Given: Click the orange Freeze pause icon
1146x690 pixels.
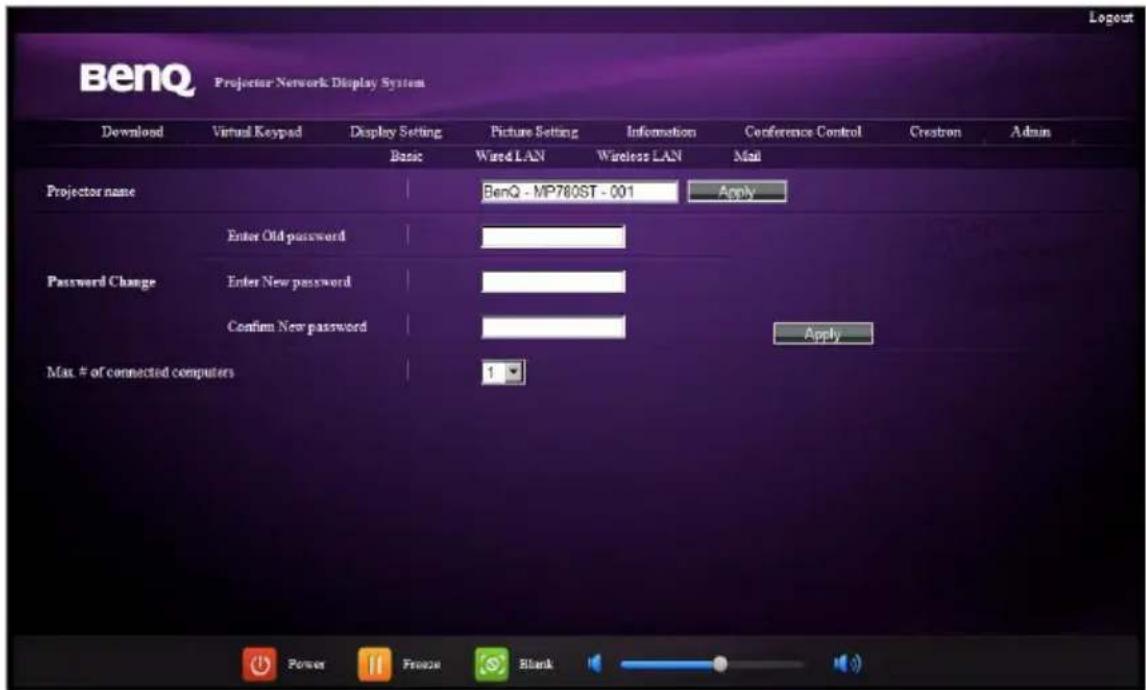Looking at the screenshot, I should 374,664.
